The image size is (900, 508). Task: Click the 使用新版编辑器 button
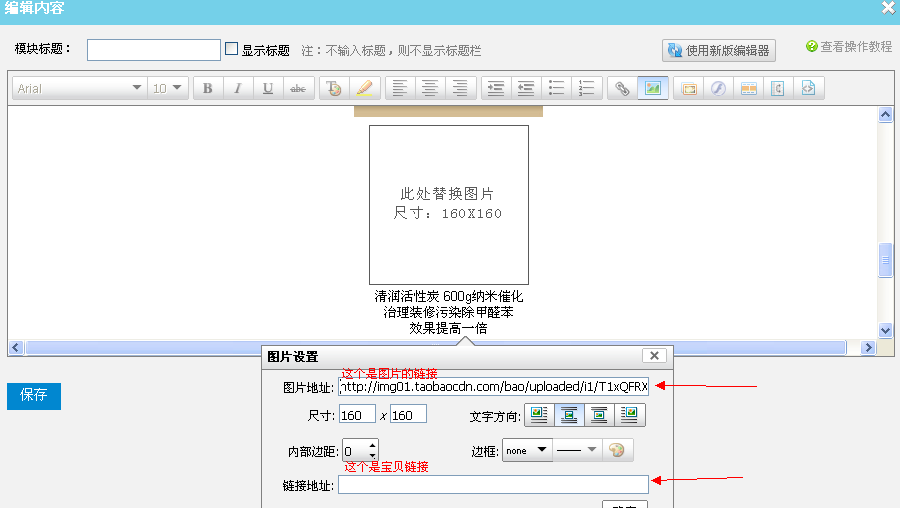[x=719, y=50]
